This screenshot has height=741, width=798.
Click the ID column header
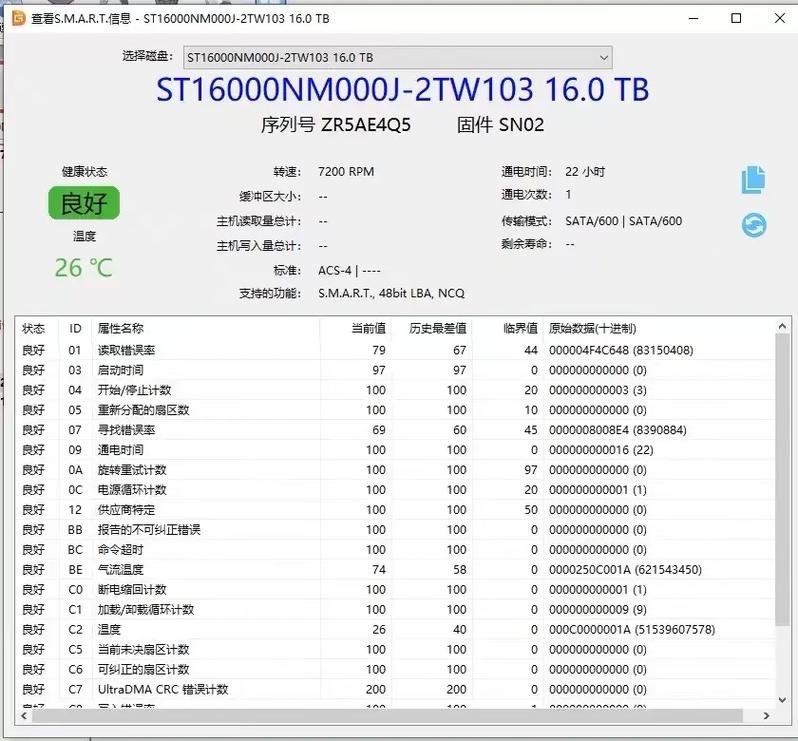(75, 328)
